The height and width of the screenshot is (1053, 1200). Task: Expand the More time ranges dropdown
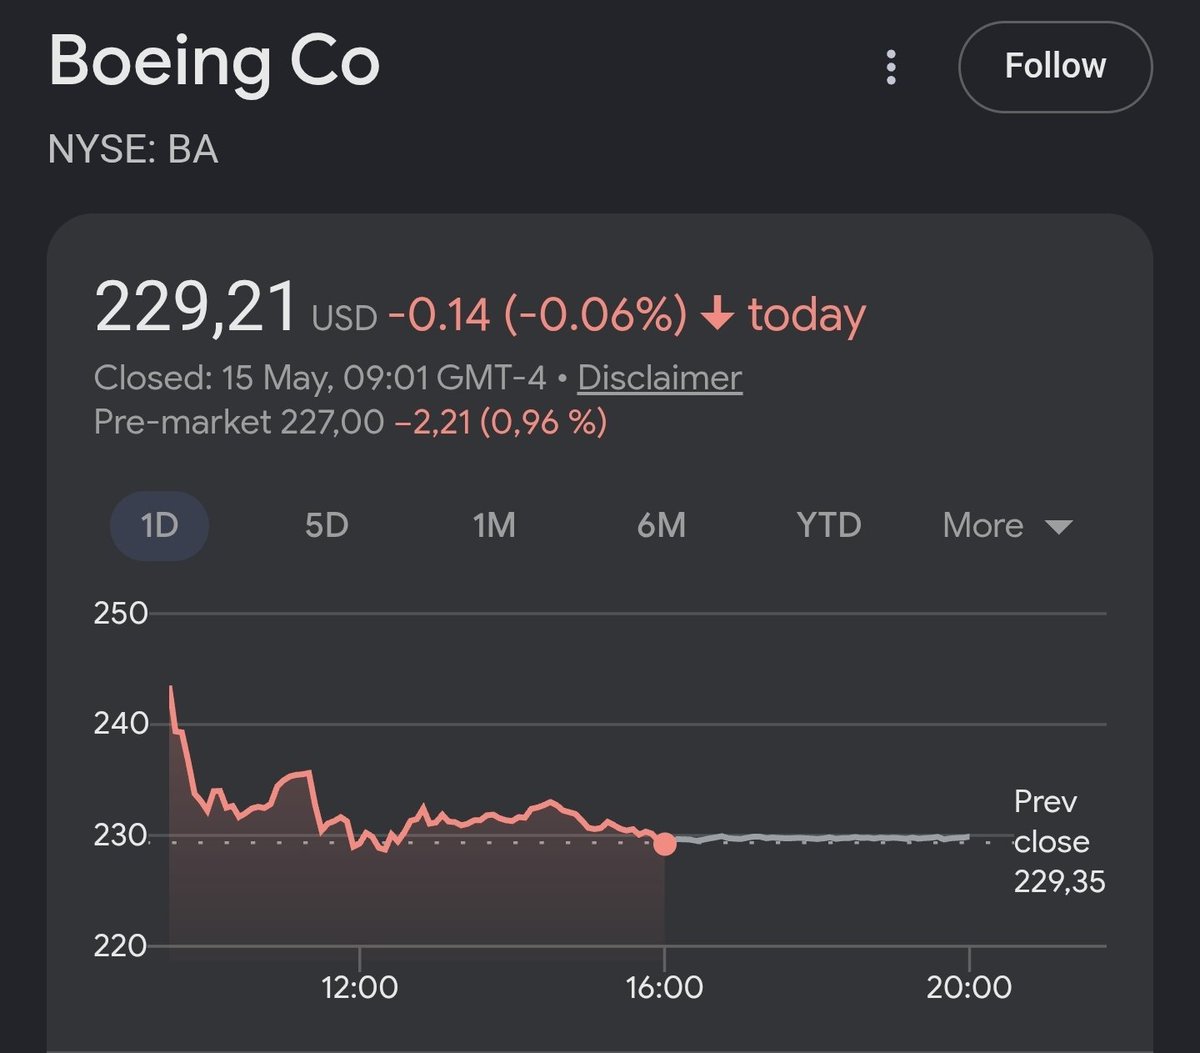1007,525
